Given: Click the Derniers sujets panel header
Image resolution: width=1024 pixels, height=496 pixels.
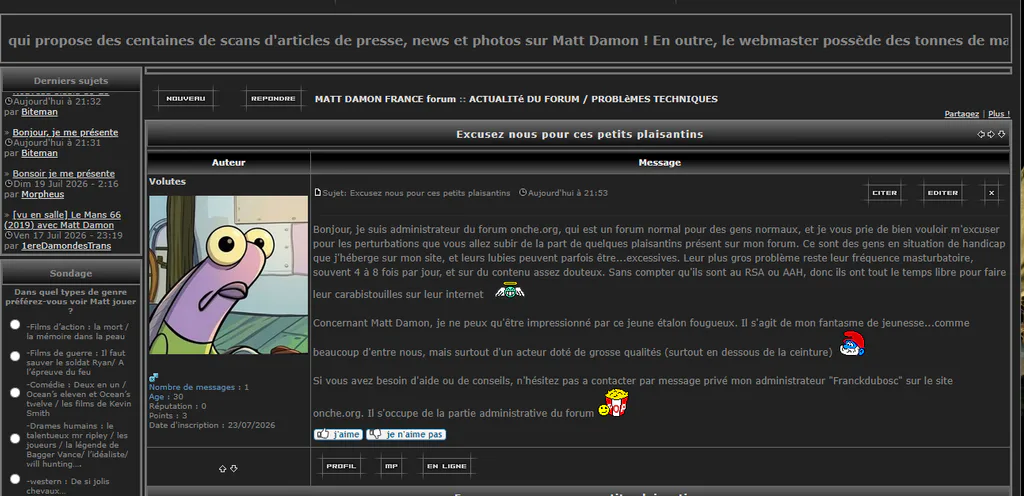Looking at the screenshot, I should click(71, 81).
